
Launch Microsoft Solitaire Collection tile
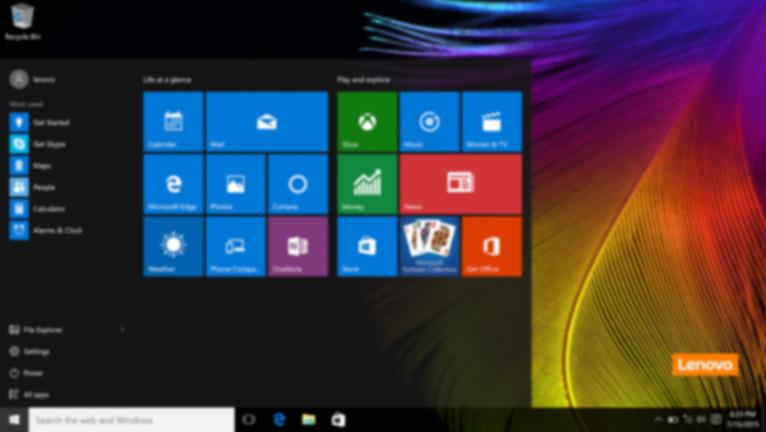[429, 246]
